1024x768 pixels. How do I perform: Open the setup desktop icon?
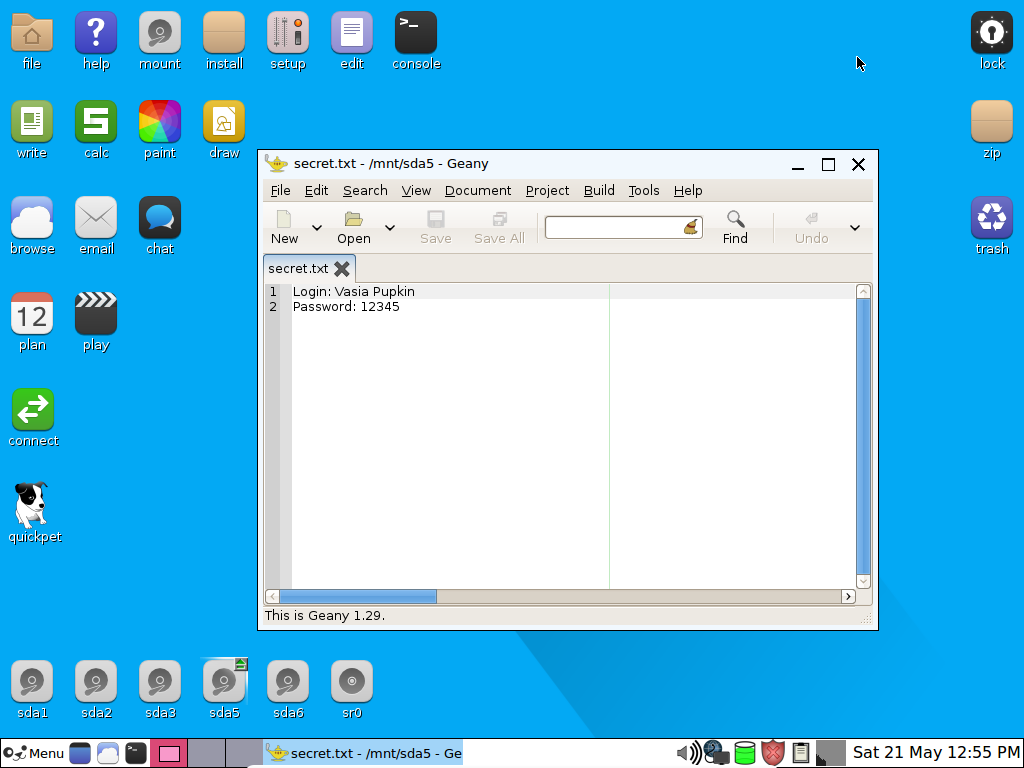click(288, 33)
